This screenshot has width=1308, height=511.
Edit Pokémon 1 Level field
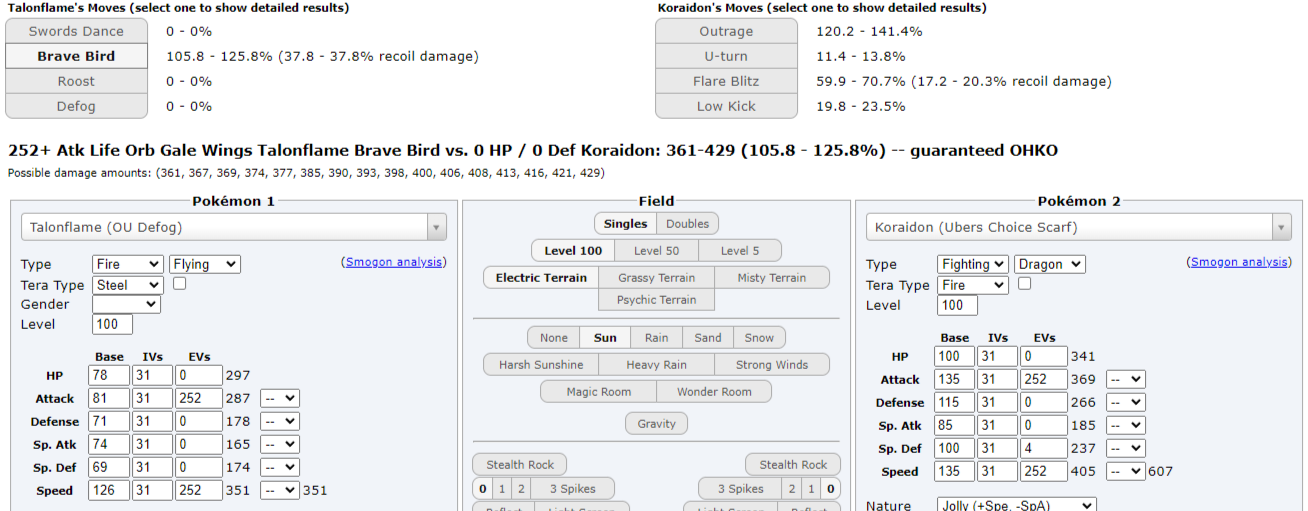pos(112,324)
